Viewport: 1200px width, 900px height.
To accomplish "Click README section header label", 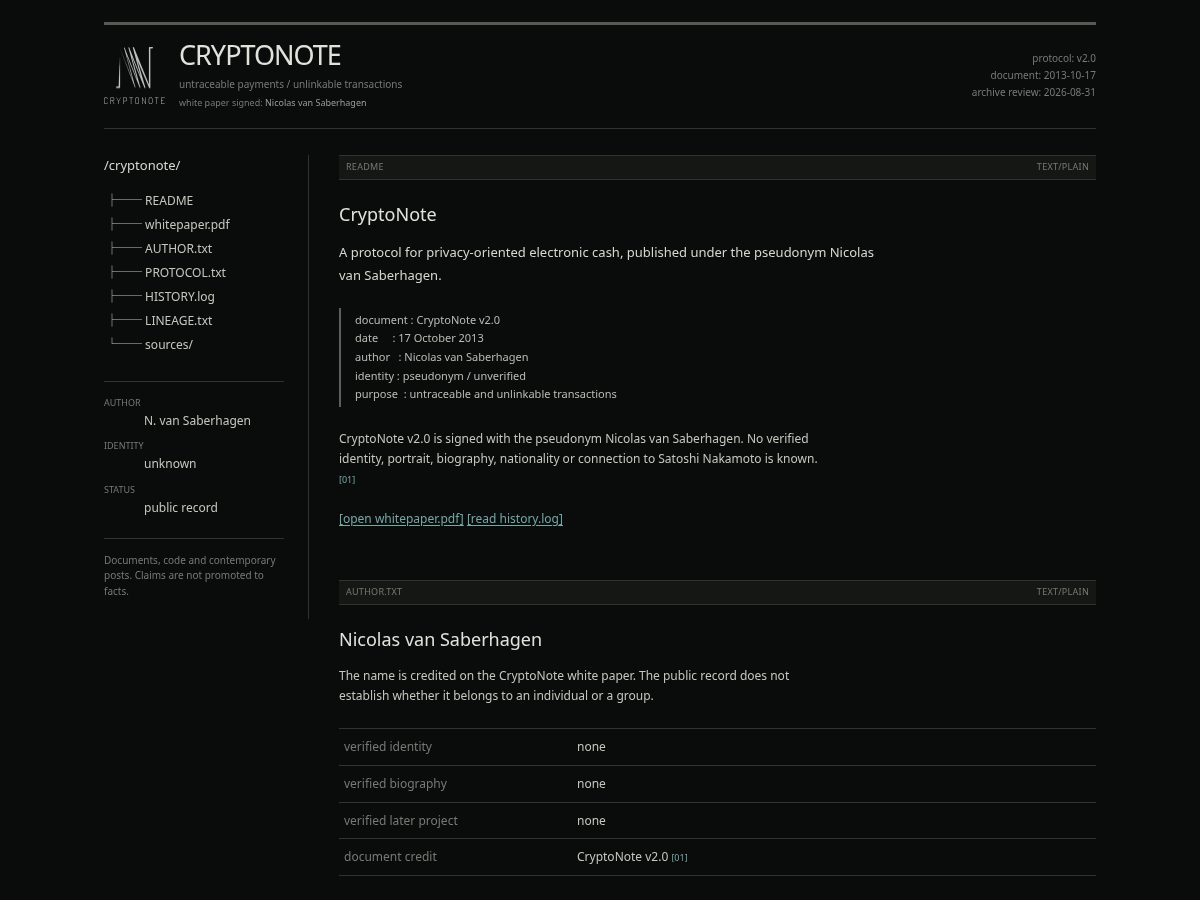I will (365, 167).
